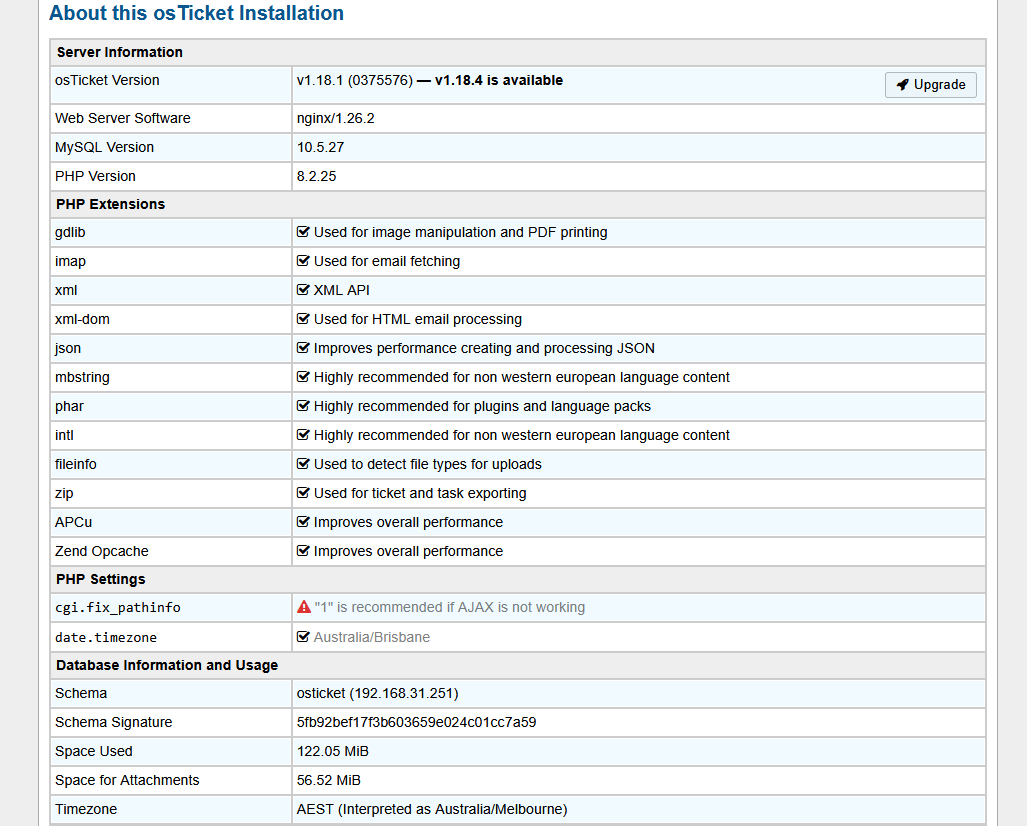
Task: Select 'osticket (192.168.31.251)' schema value
Action: point(377,694)
